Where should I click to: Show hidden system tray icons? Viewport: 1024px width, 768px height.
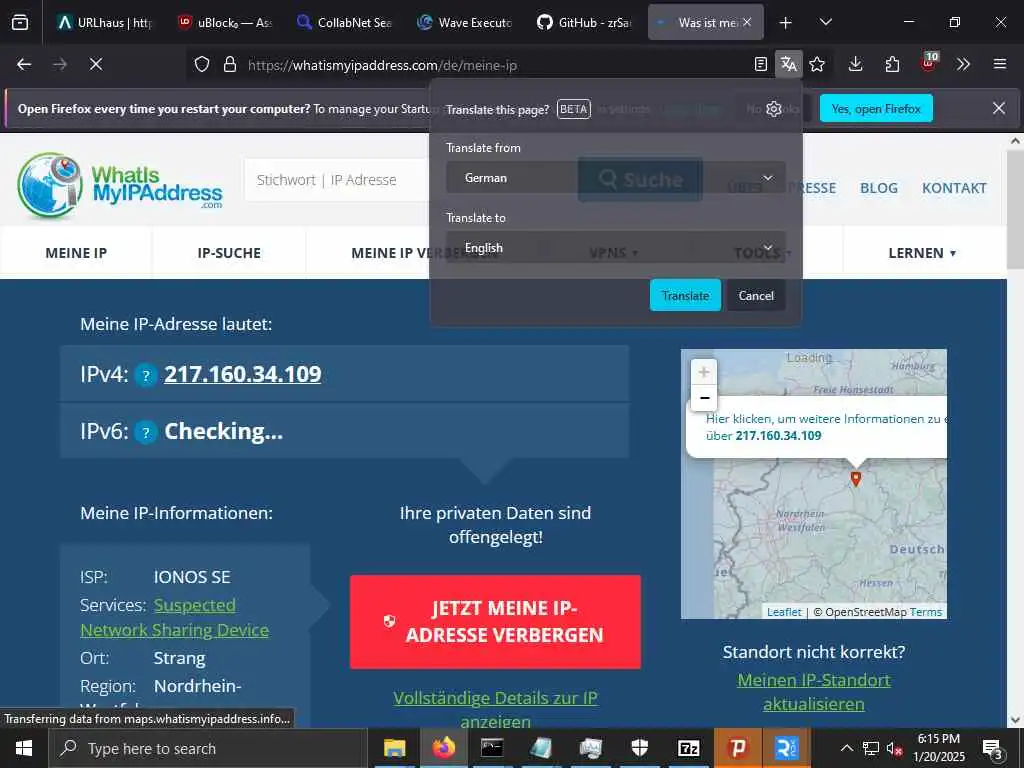point(846,748)
